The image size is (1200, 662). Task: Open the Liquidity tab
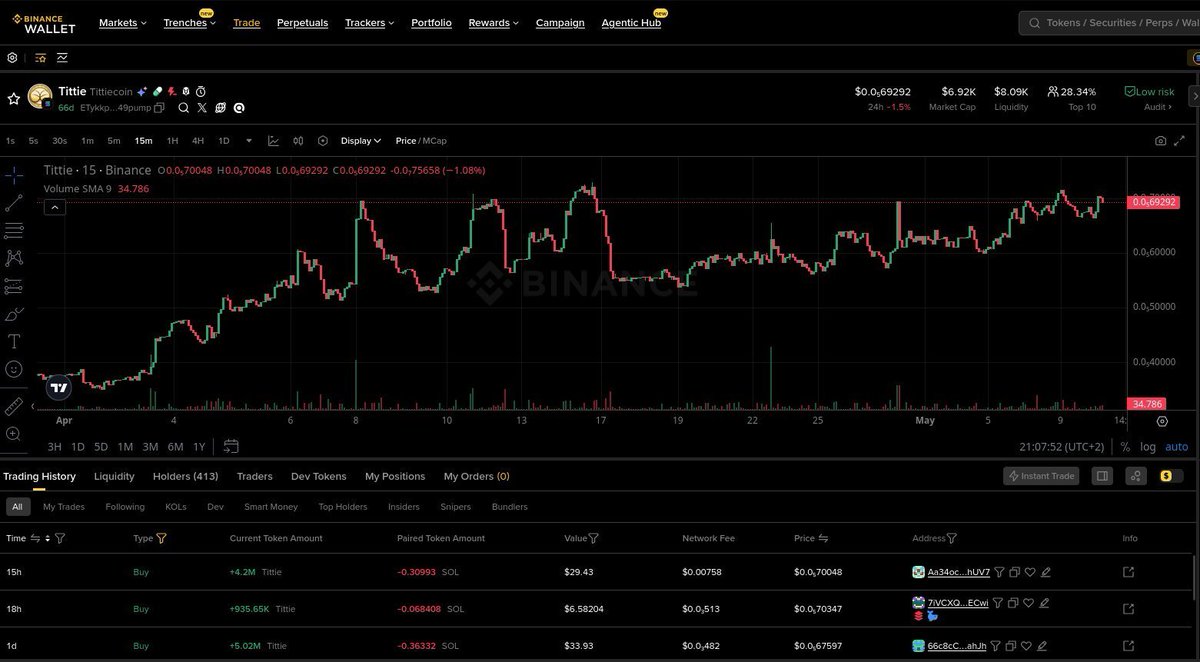pyautogui.click(x=114, y=476)
